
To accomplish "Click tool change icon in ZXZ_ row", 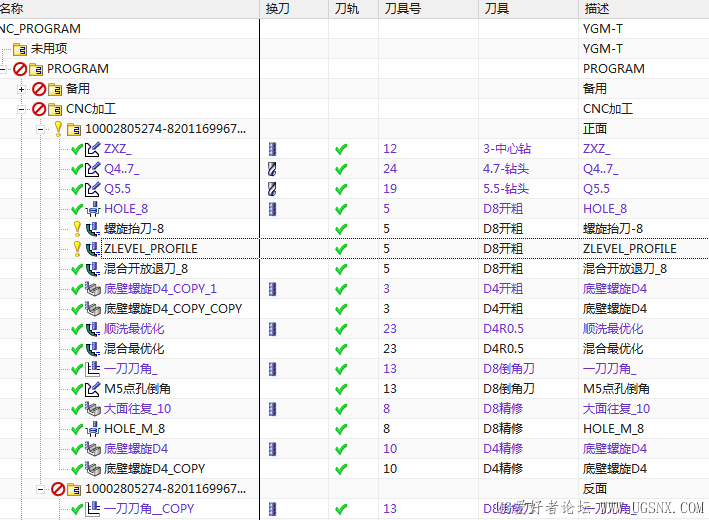I will coord(272,149).
